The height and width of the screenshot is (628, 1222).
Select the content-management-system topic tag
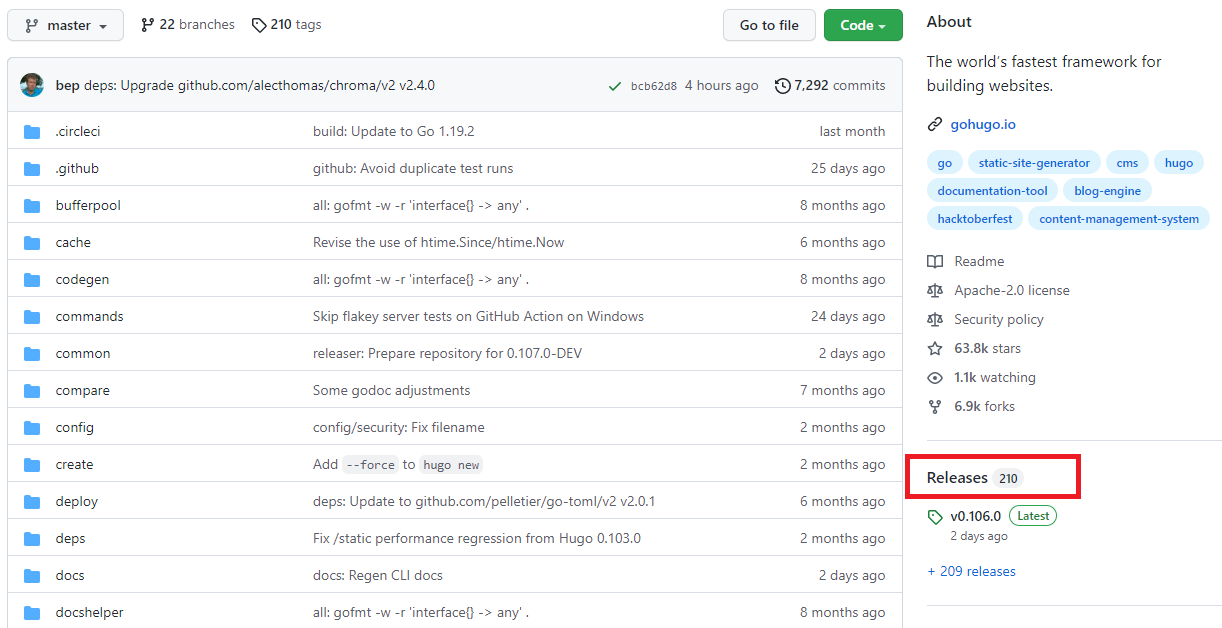tap(1119, 219)
